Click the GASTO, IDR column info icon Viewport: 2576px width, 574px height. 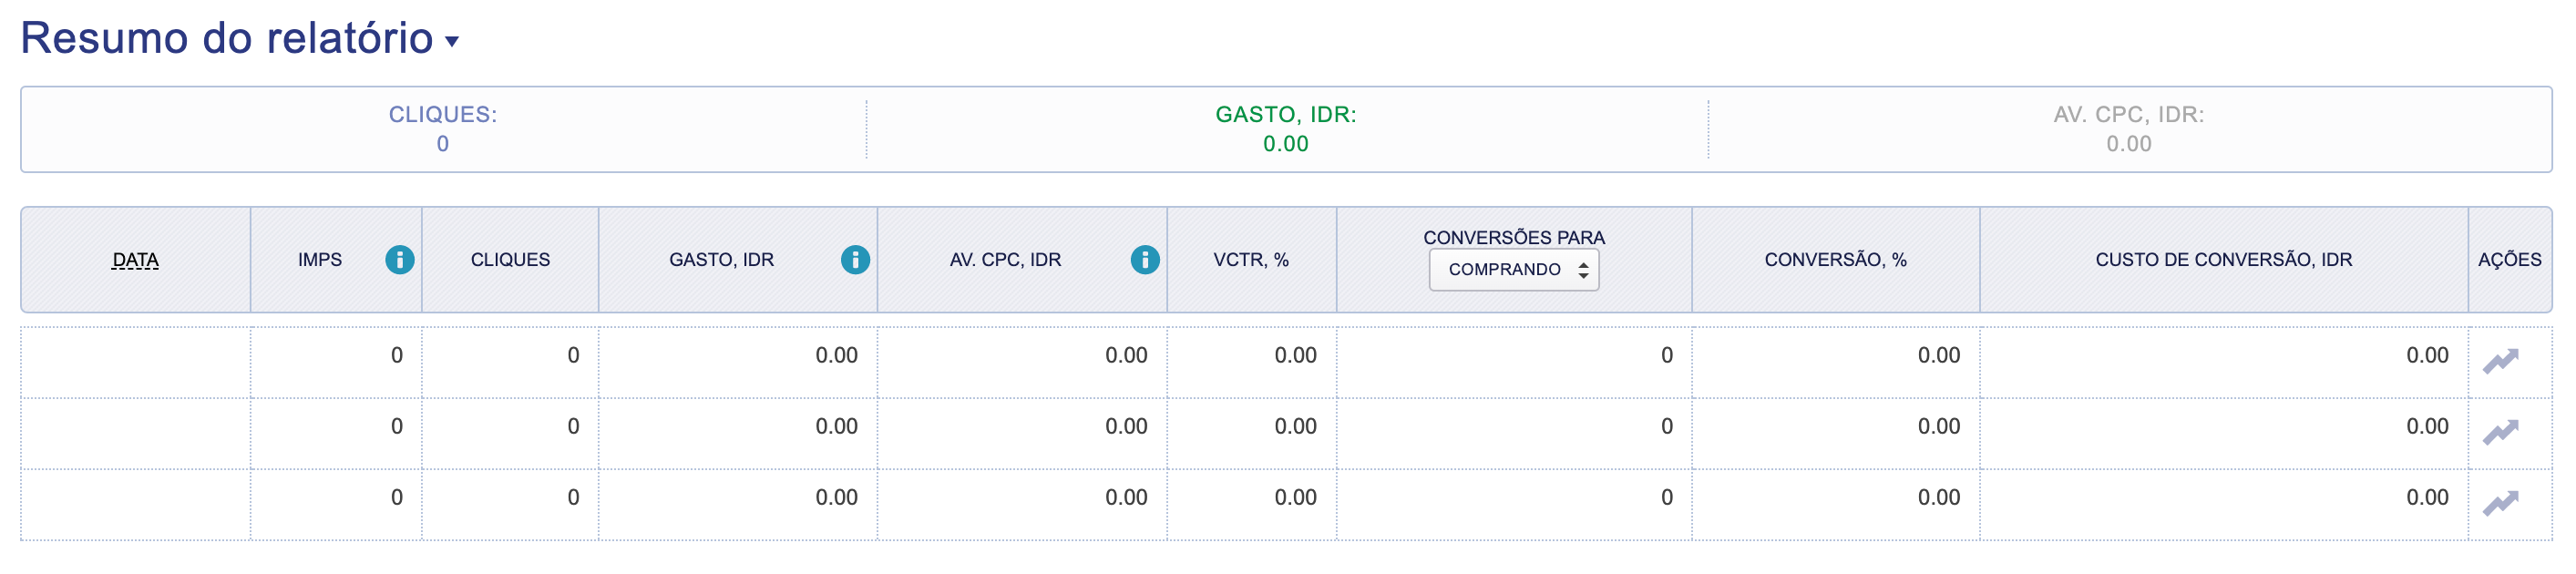(855, 260)
